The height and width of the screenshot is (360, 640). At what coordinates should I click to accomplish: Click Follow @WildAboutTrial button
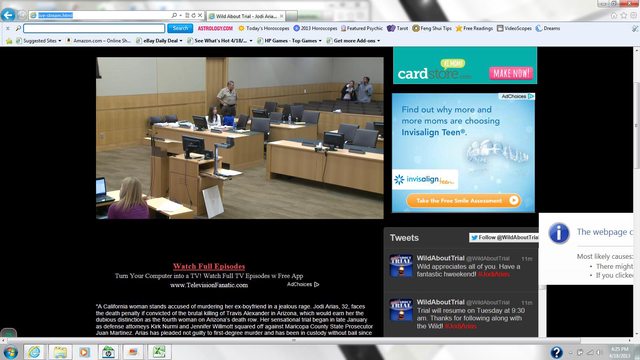[x=504, y=238]
